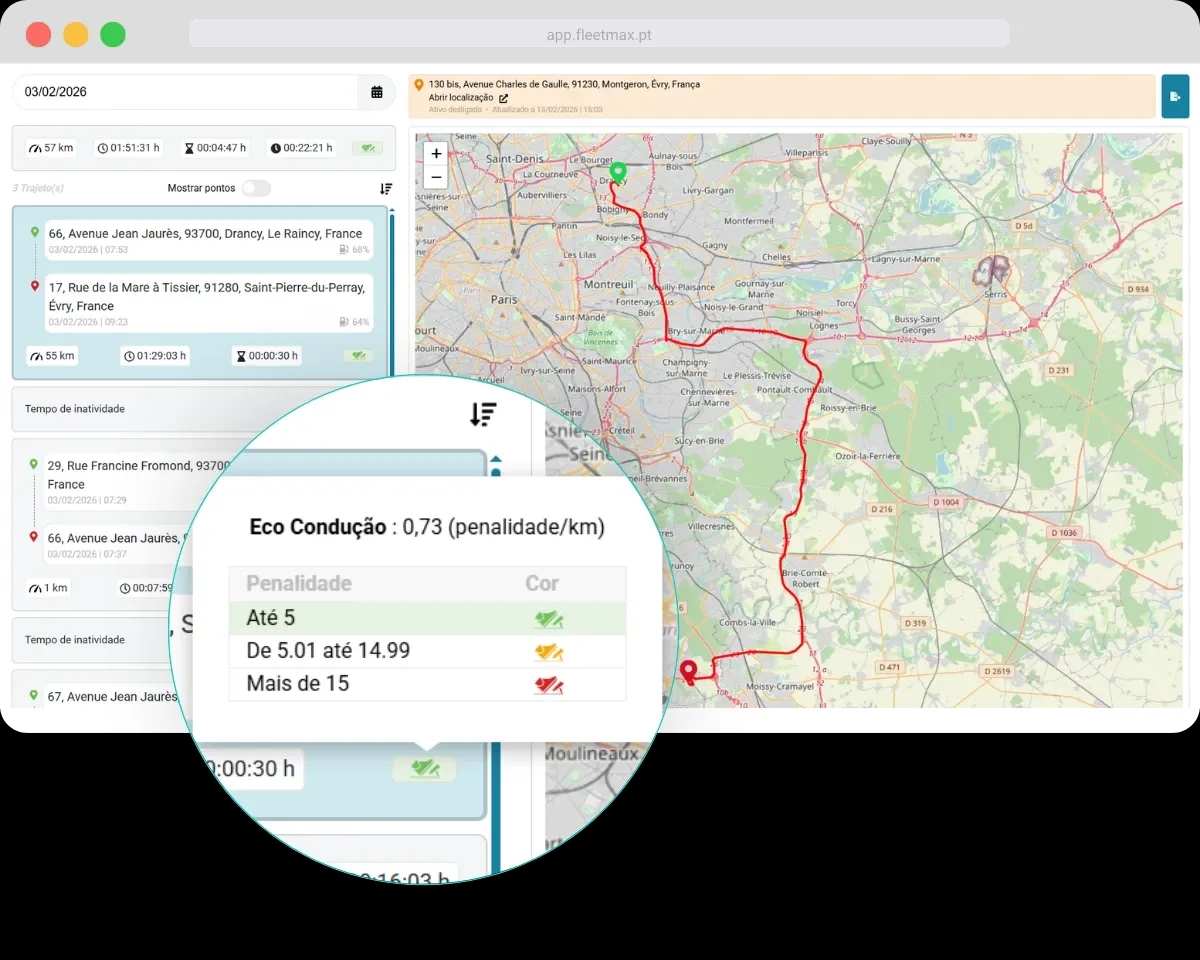Click the 00:00:30 h trip idle badge

(x=266, y=356)
